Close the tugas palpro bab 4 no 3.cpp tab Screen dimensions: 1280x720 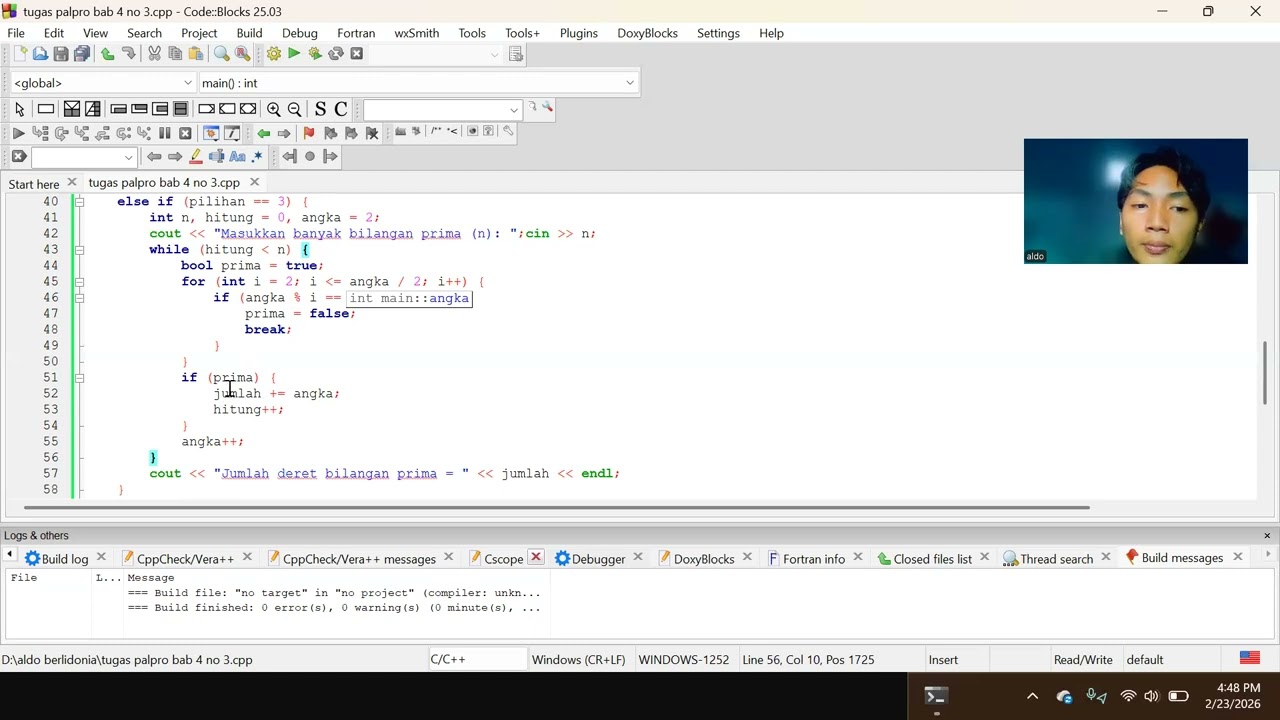tap(254, 182)
